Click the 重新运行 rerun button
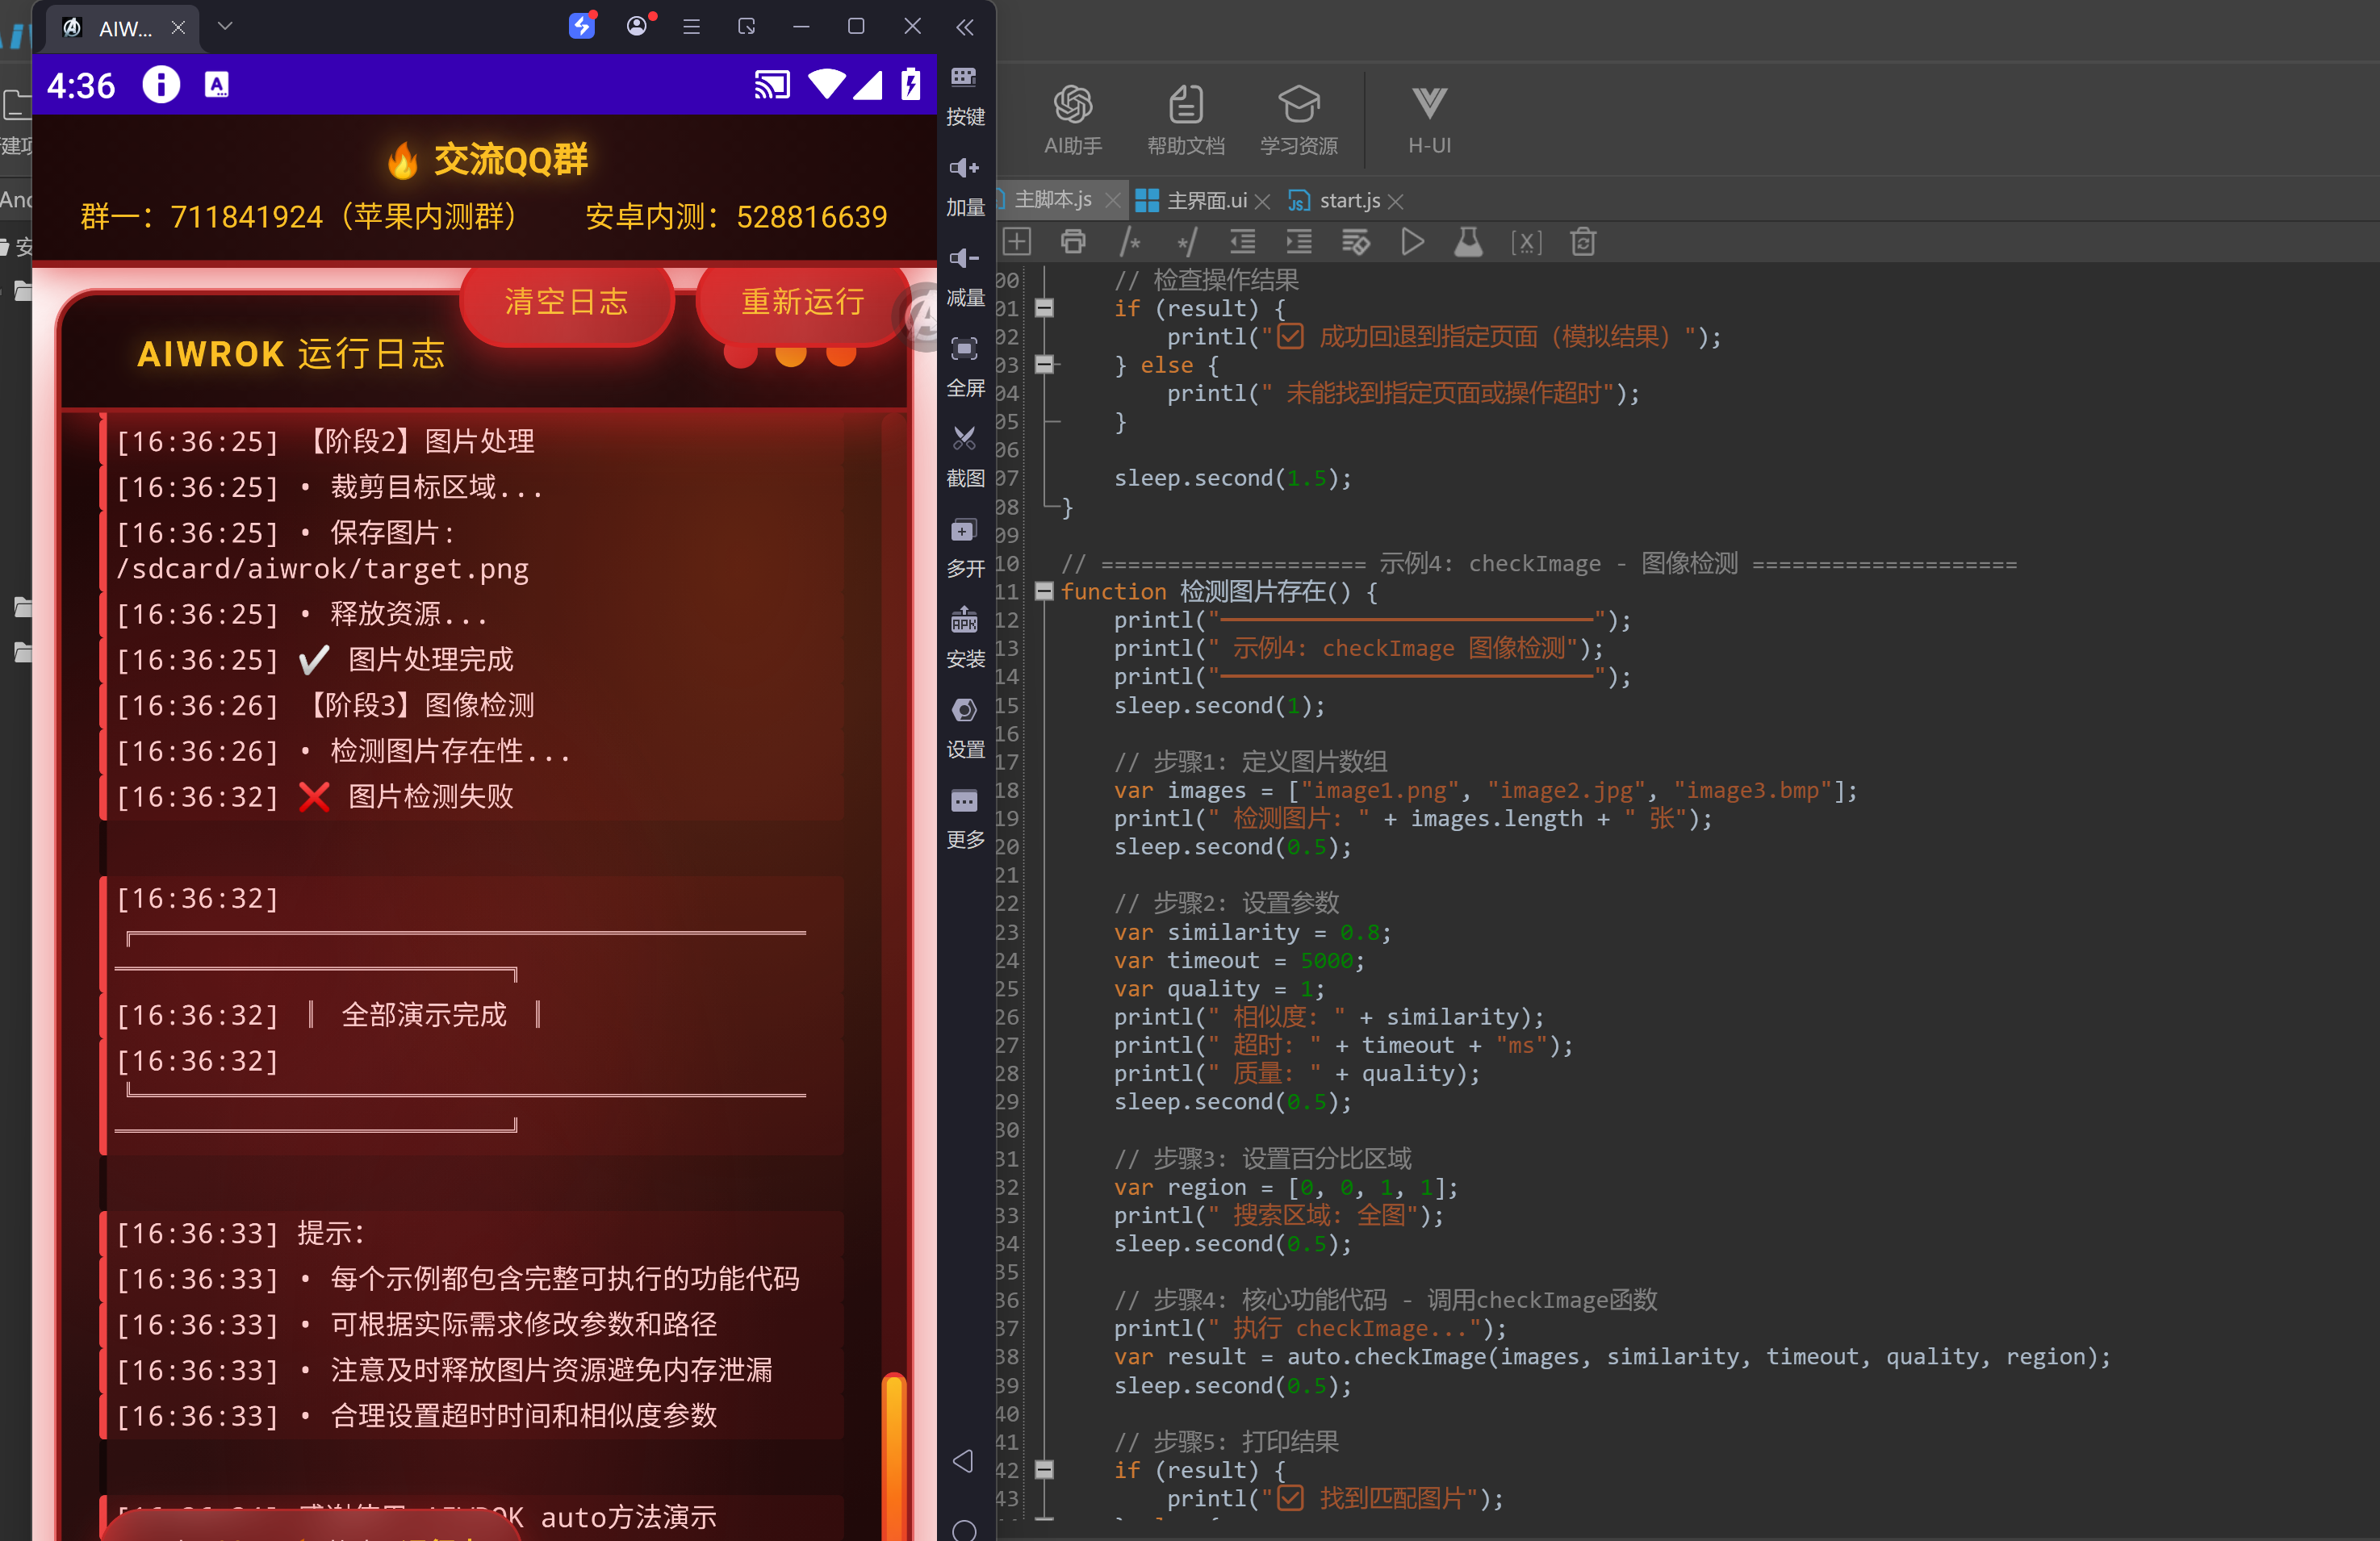 (801, 302)
